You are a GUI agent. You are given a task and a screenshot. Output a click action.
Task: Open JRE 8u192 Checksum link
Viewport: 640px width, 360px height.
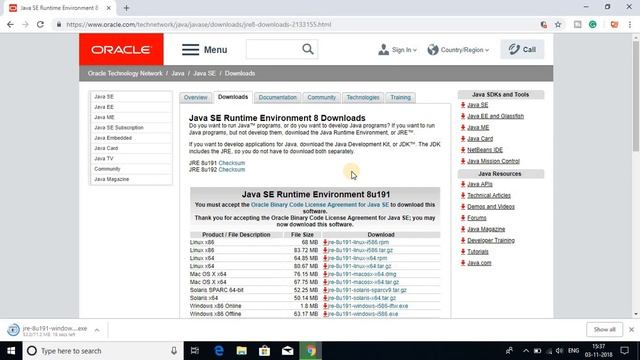tap(231, 169)
